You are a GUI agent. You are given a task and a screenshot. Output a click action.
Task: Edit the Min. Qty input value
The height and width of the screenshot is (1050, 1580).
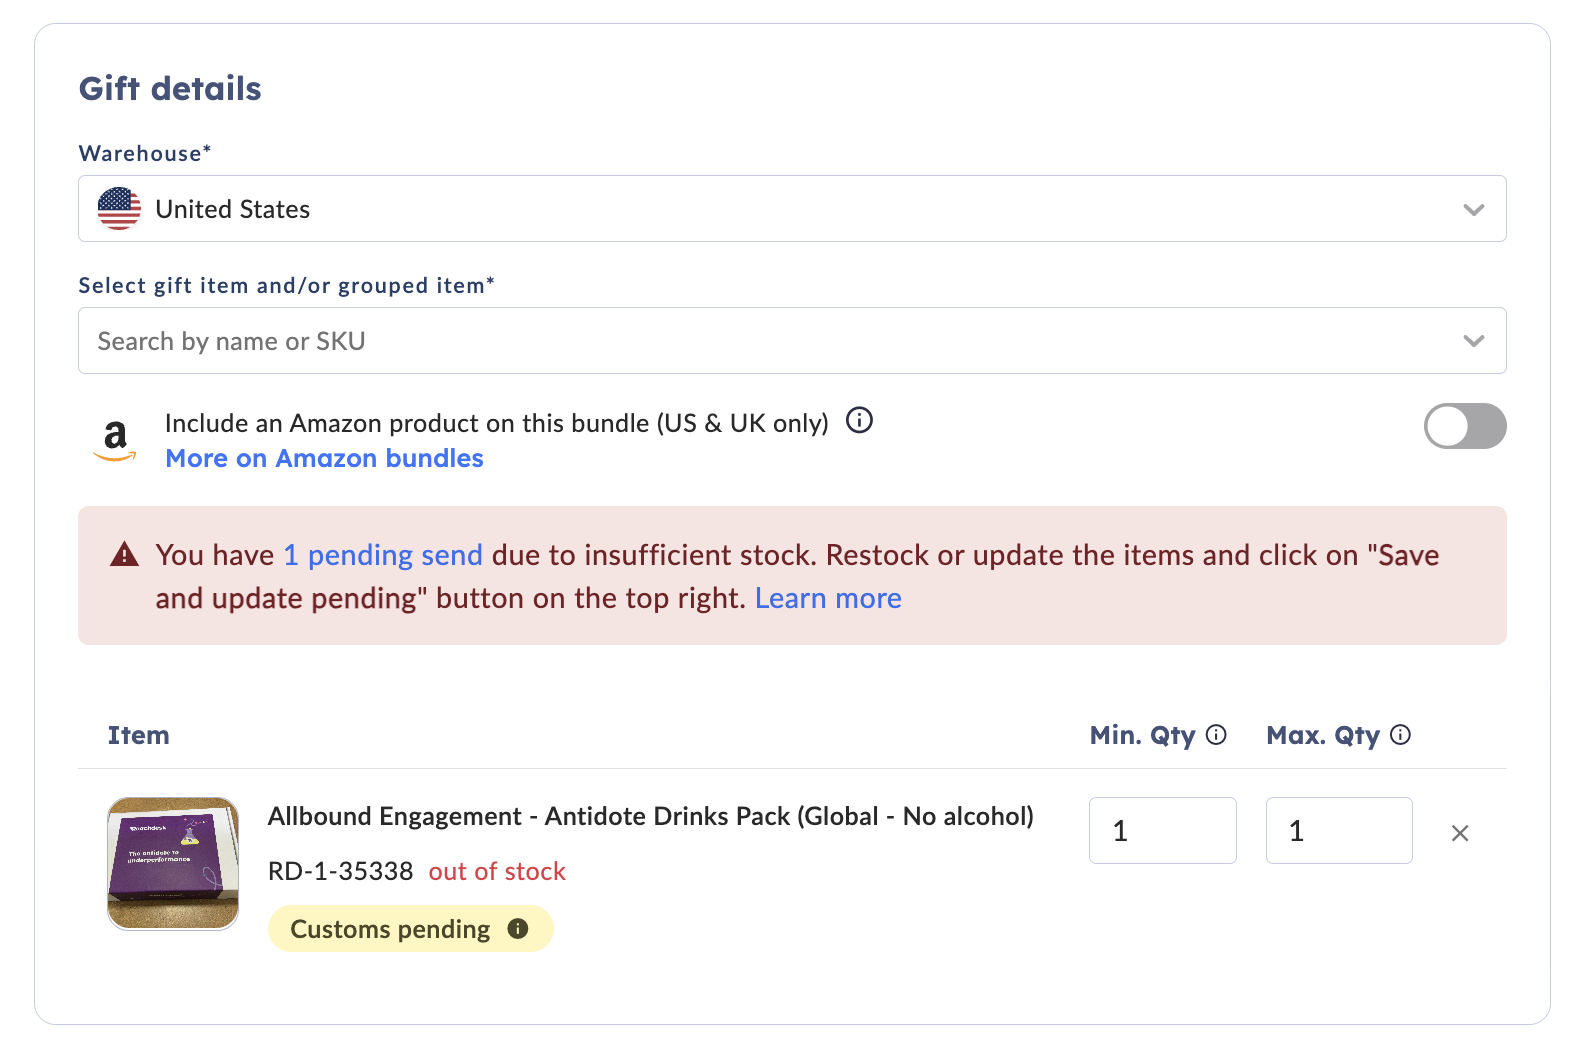tap(1163, 830)
